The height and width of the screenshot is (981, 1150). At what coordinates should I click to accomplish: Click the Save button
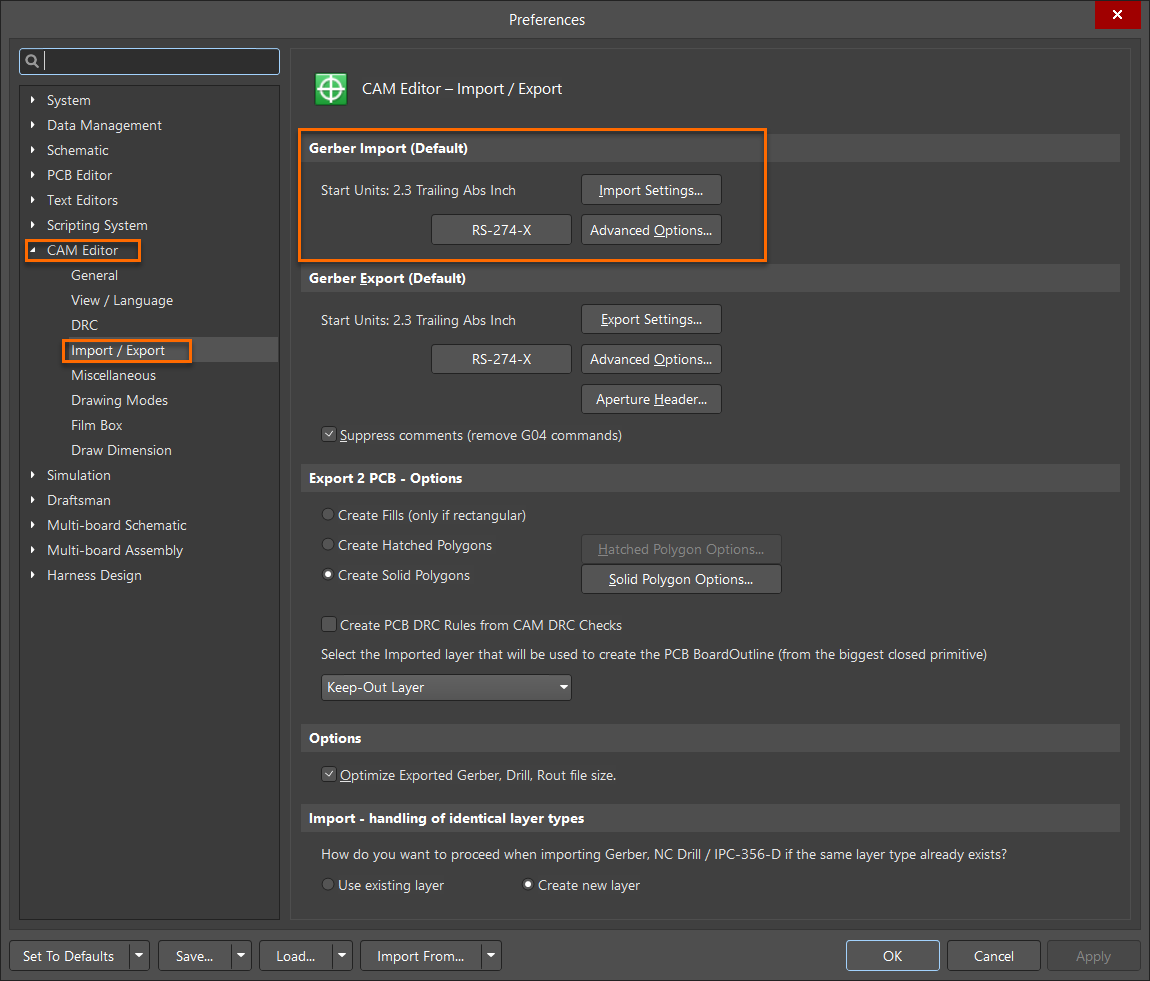[x=194, y=956]
